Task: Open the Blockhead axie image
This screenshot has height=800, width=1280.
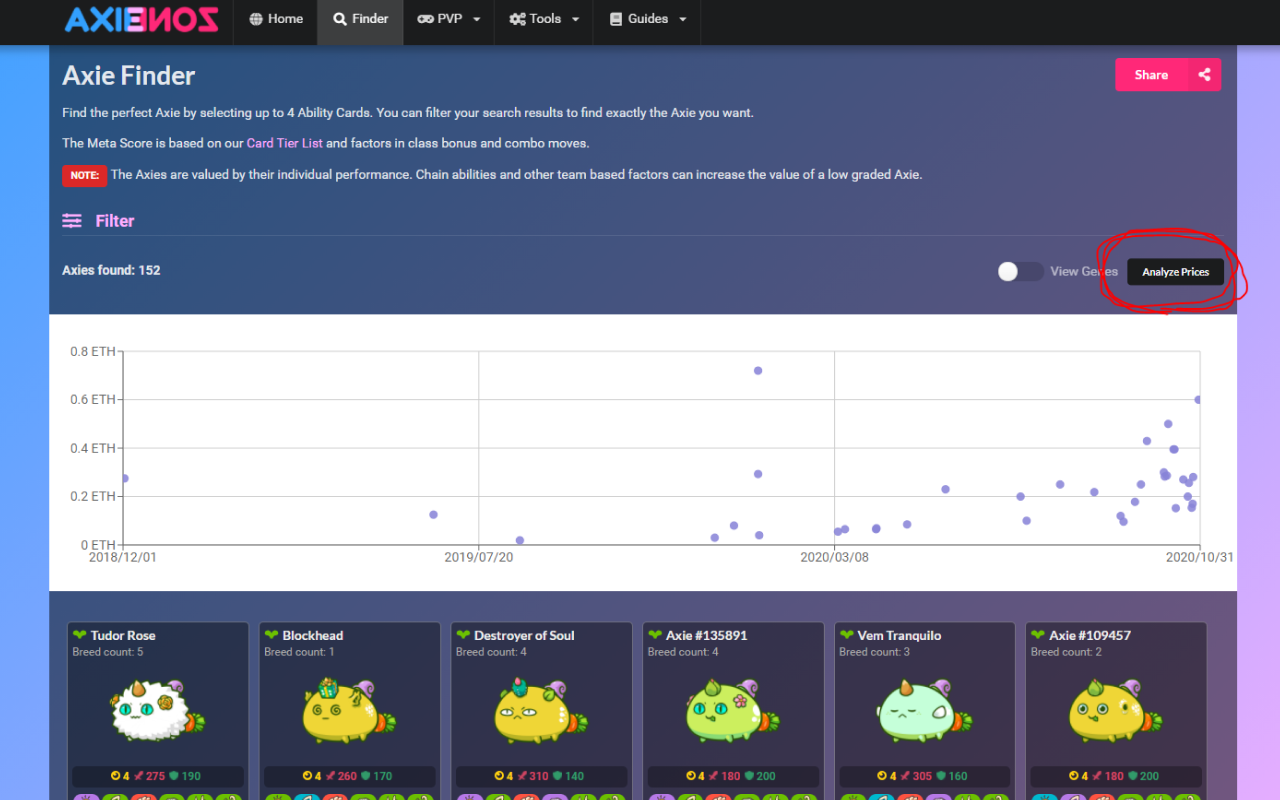Action: click(x=350, y=710)
